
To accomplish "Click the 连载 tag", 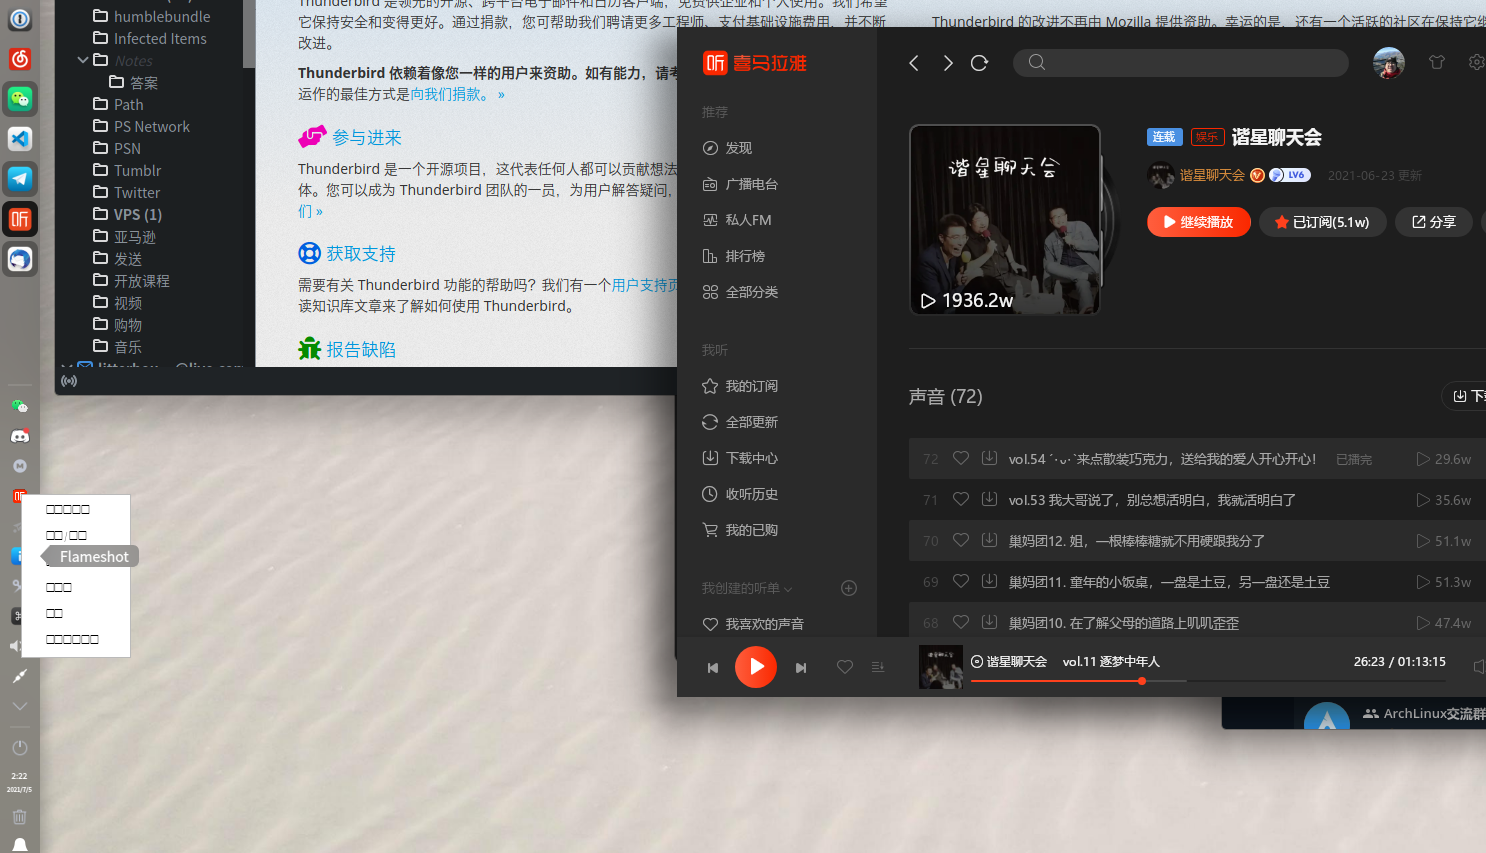I will point(1164,137).
